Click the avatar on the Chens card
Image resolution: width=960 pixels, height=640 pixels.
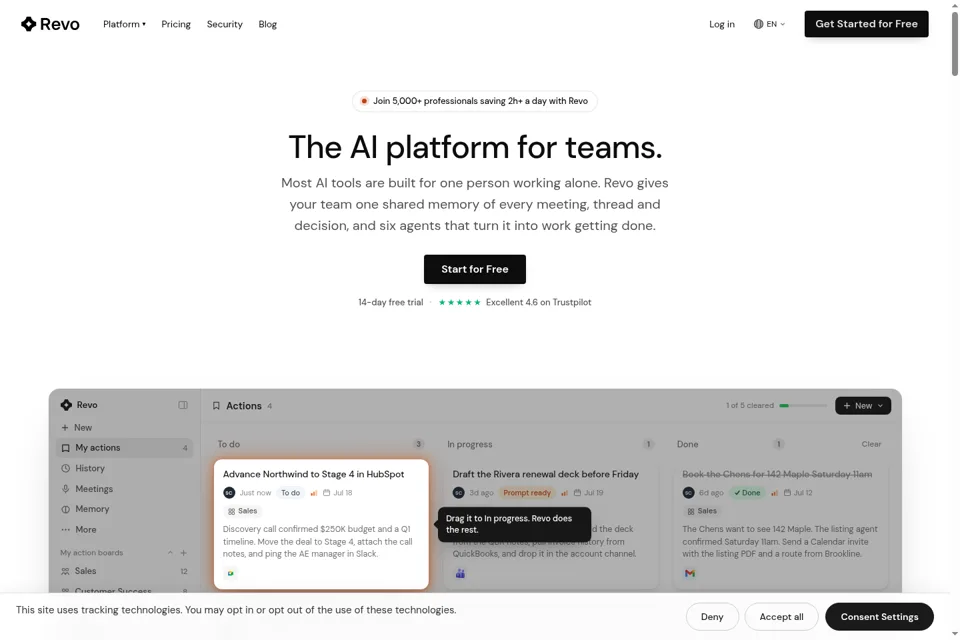[688, 492]
